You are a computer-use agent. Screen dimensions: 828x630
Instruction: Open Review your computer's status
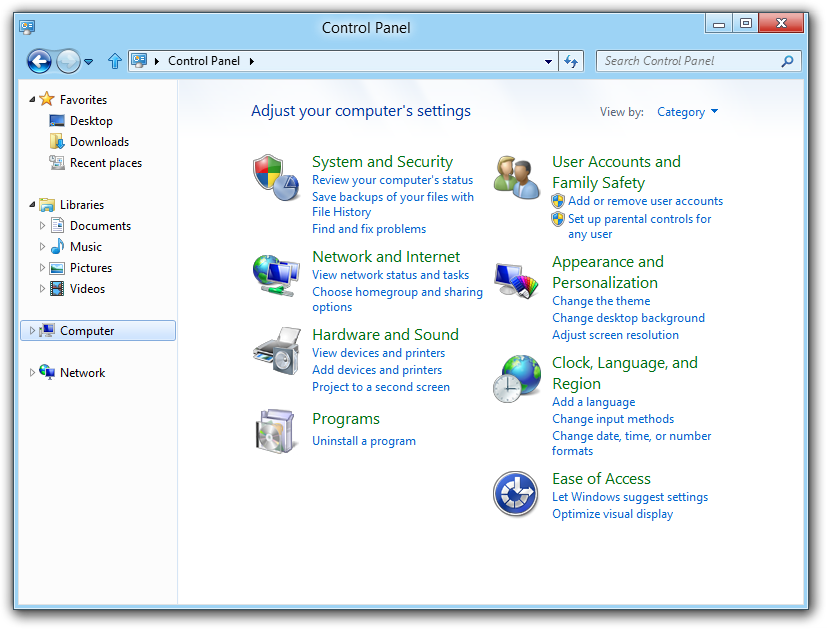coord(392,180)
